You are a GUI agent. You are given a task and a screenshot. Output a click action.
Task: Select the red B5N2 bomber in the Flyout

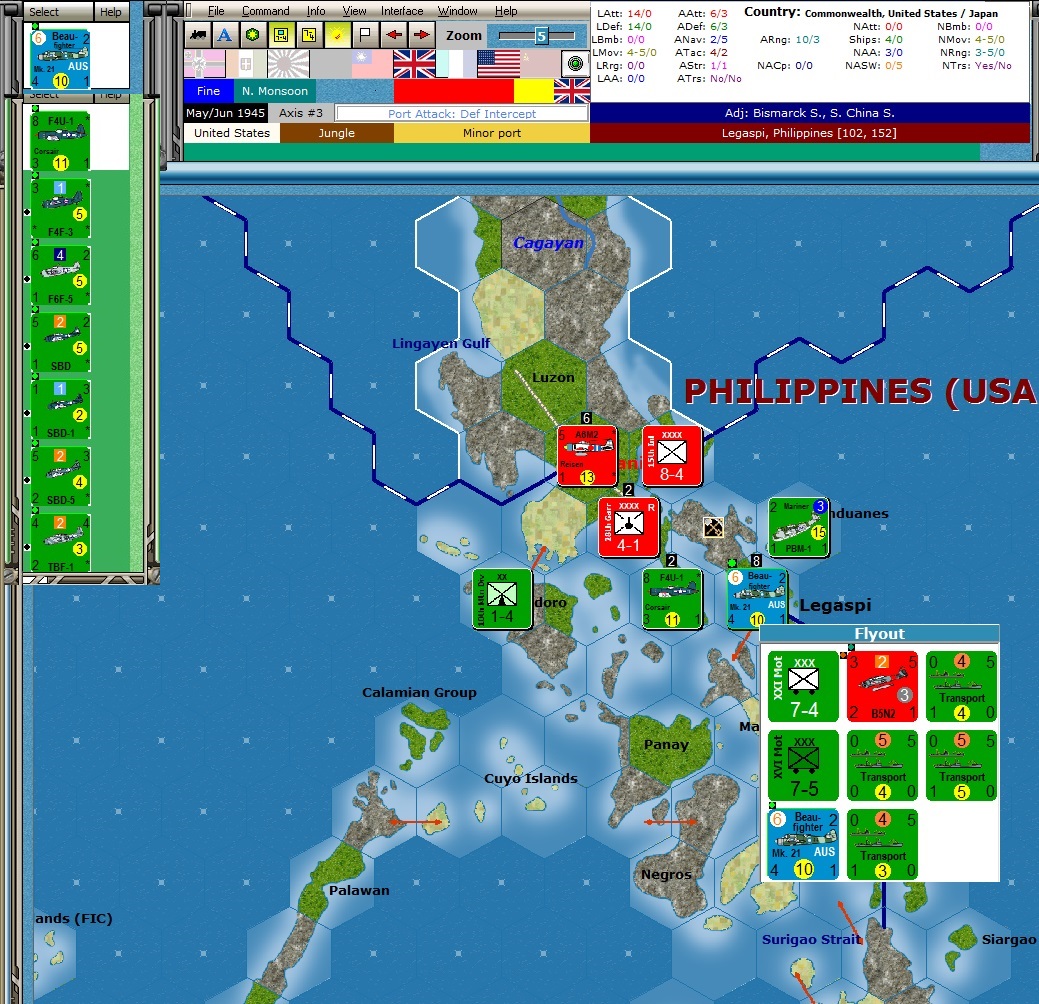click(882, 687)
